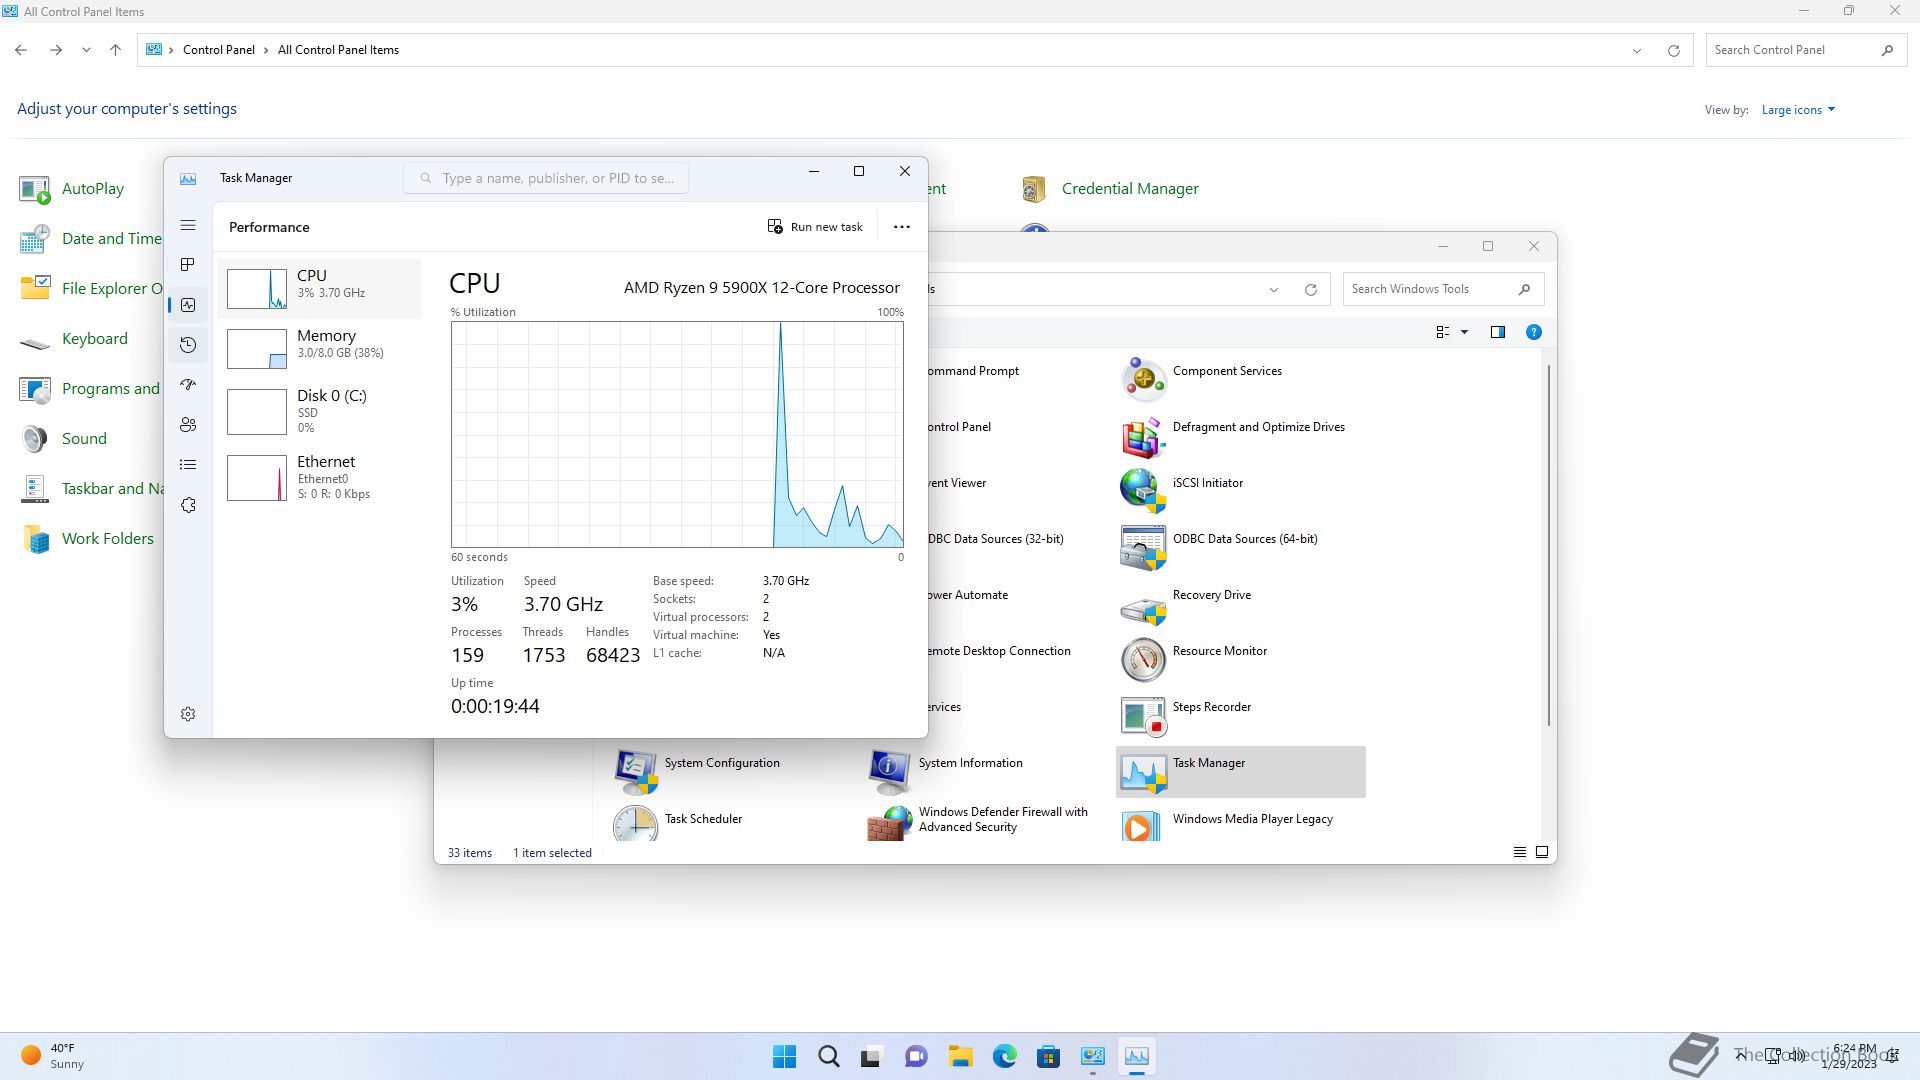Click Run new task button
The width and height of the screenshot is (1920, 1080).
click(815, 227)
